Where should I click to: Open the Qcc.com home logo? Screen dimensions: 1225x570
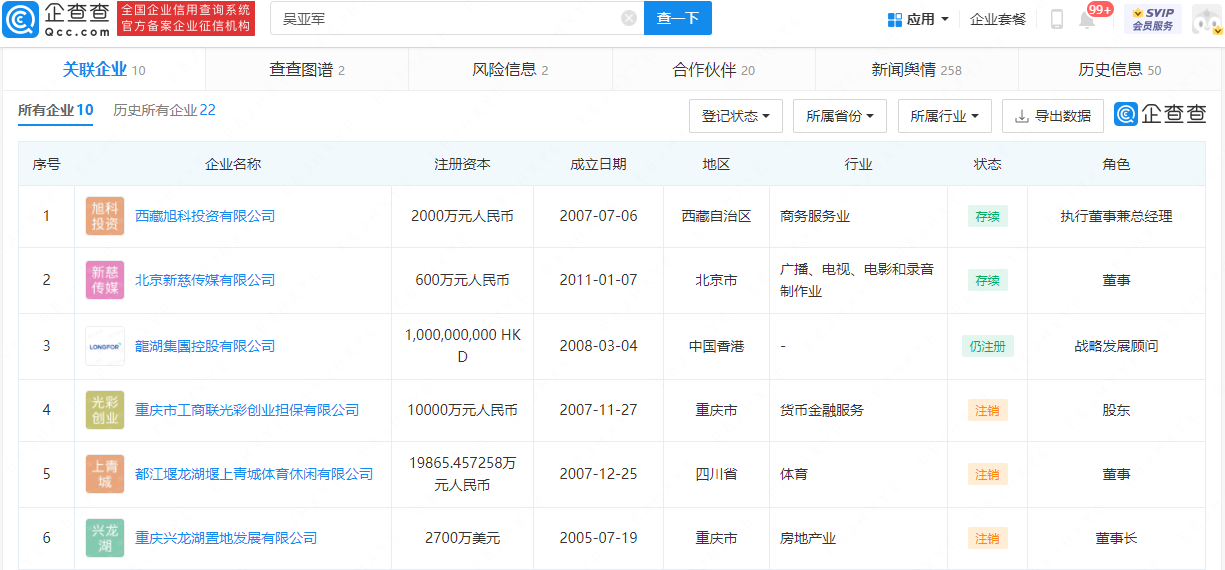point(57,18)
